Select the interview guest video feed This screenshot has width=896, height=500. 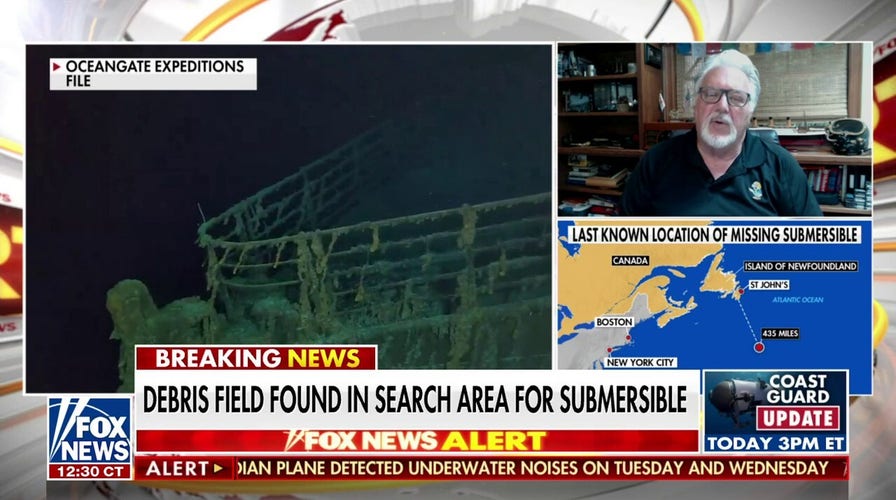pyautogui.click(x=715, y=130)
